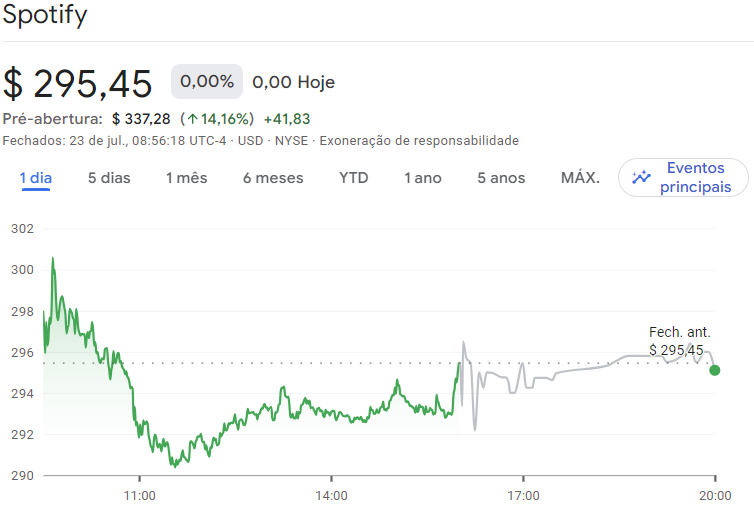Click the Fech. ant. $ 295,45 label

(x=679, y=341)
